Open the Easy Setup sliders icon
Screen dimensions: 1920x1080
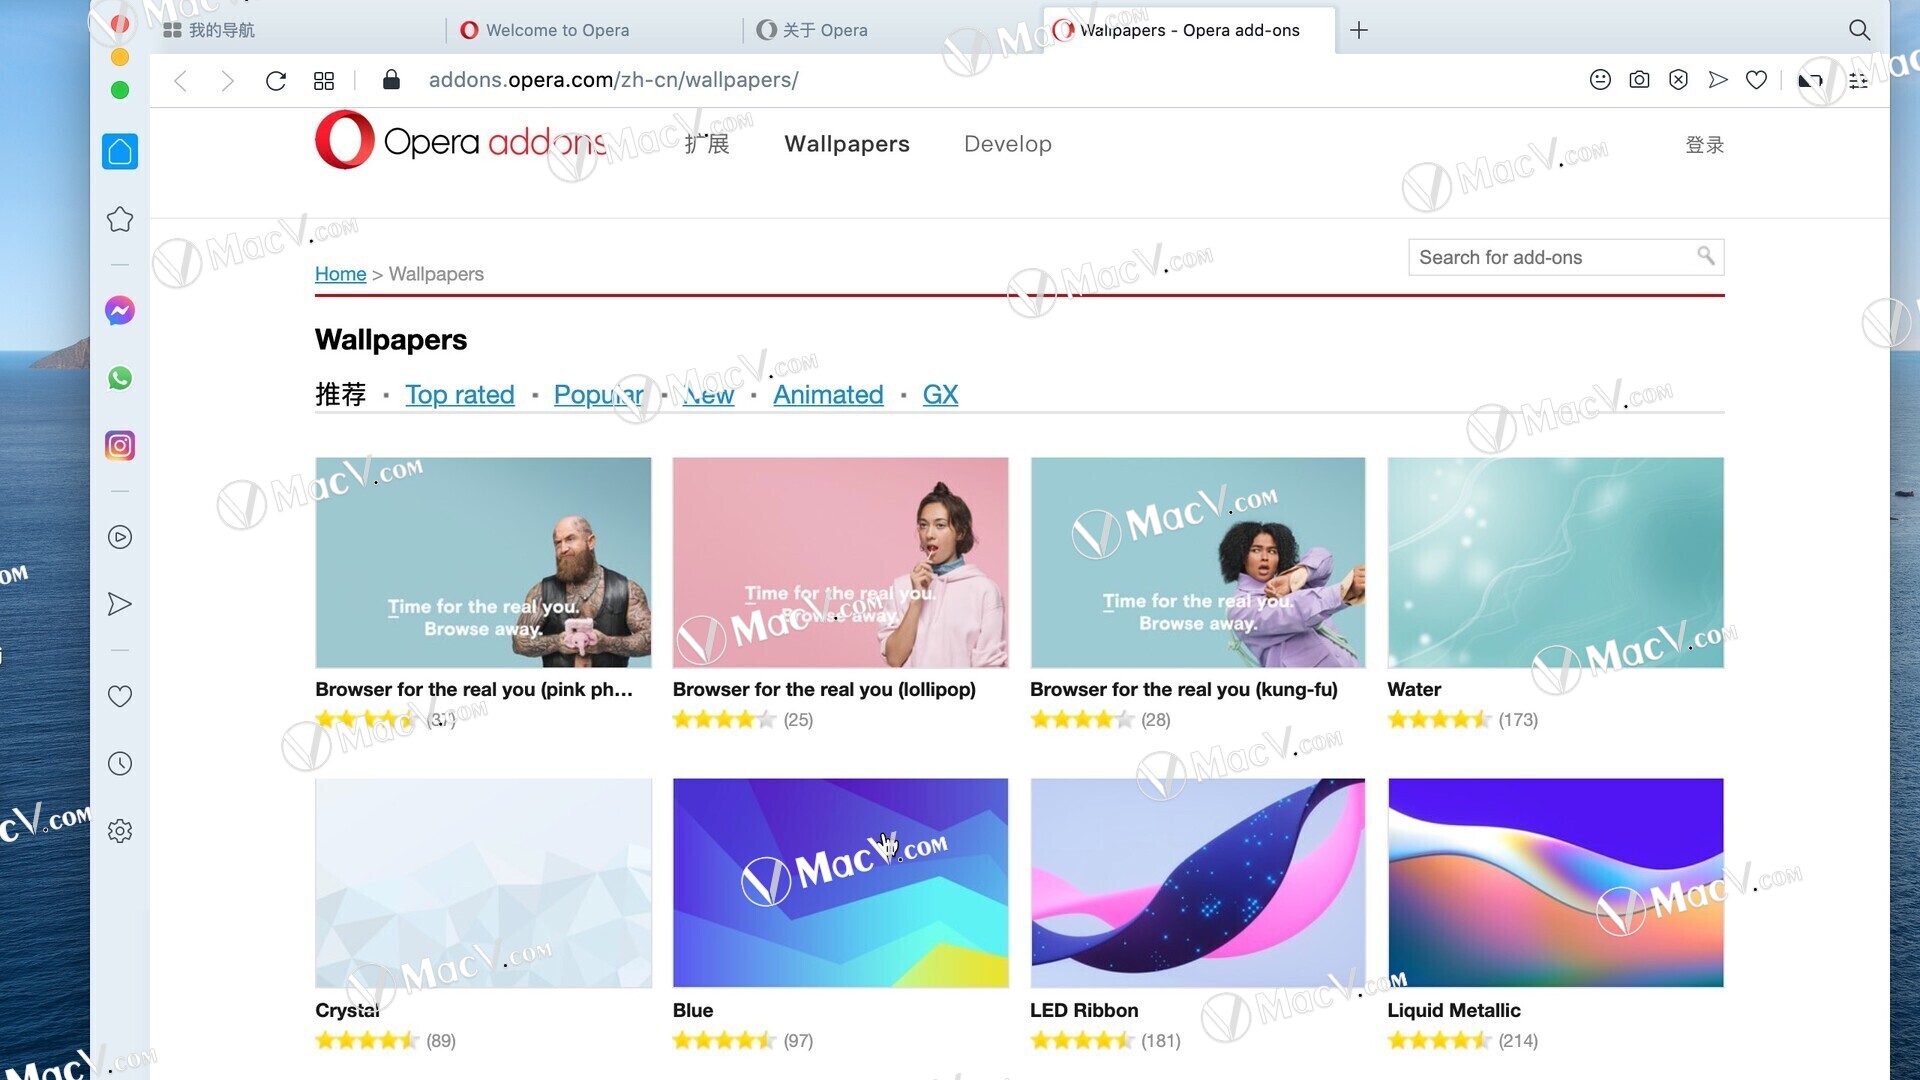coord(1859,80)
